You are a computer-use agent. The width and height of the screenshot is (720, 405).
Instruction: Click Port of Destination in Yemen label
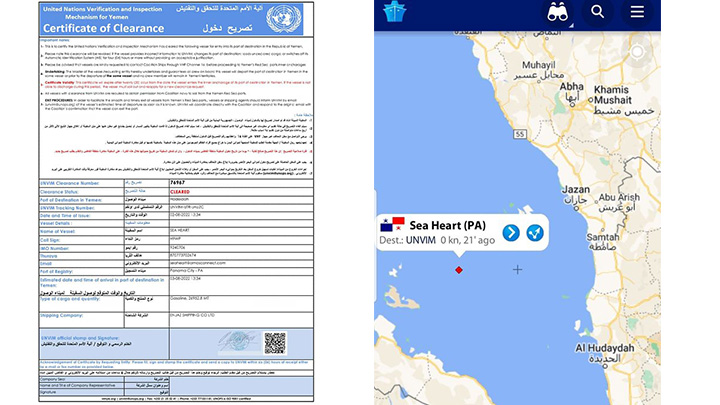coord(71,200)
